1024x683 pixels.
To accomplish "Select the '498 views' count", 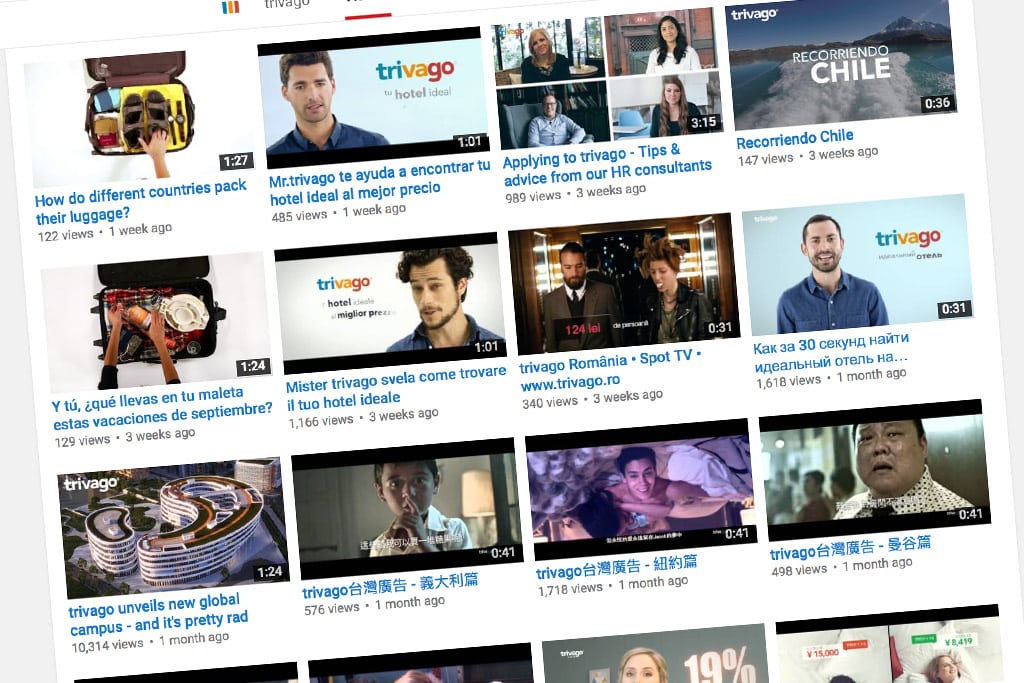I will coord(799,570).
